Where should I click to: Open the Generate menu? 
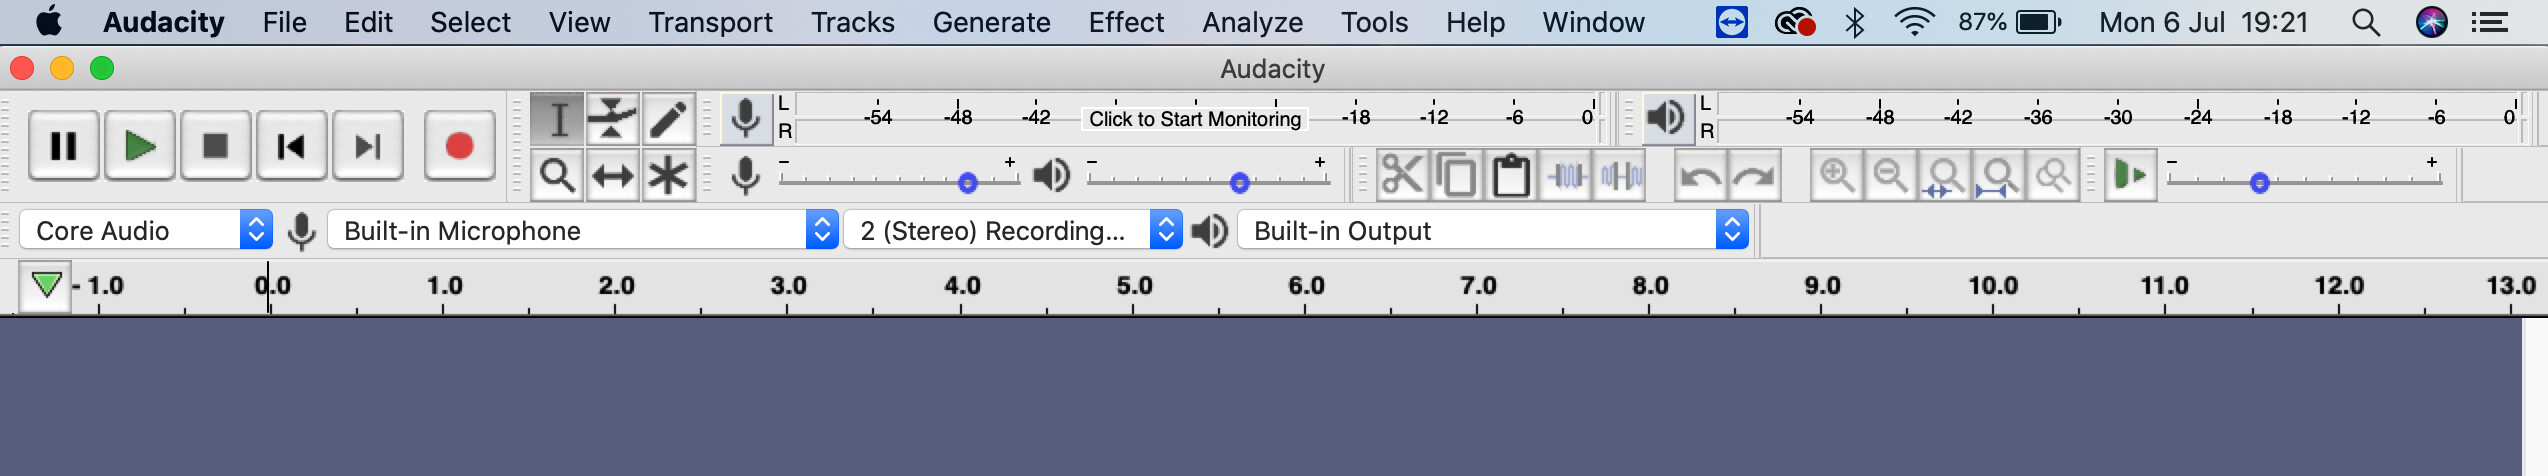click(x=991, y=22)
